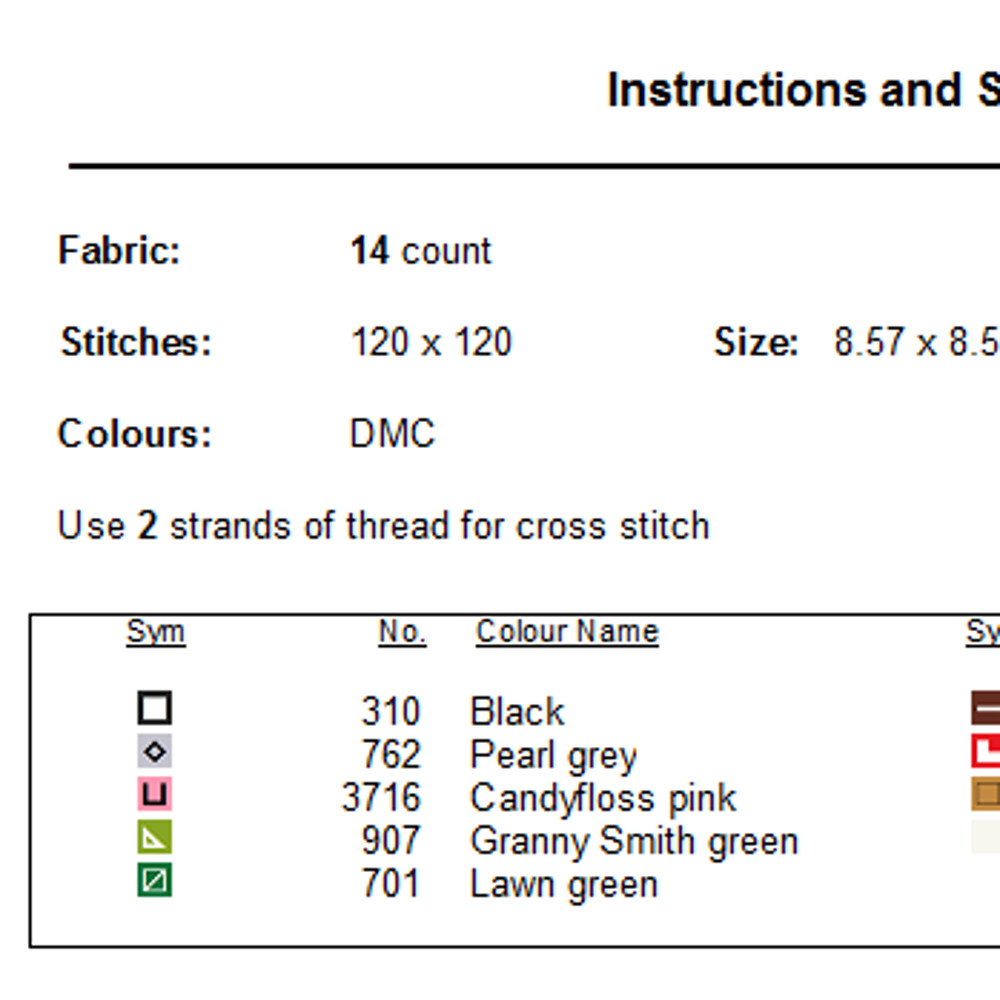
Task: Select the Granny Smith green triangle symbol
Action: 155,838
